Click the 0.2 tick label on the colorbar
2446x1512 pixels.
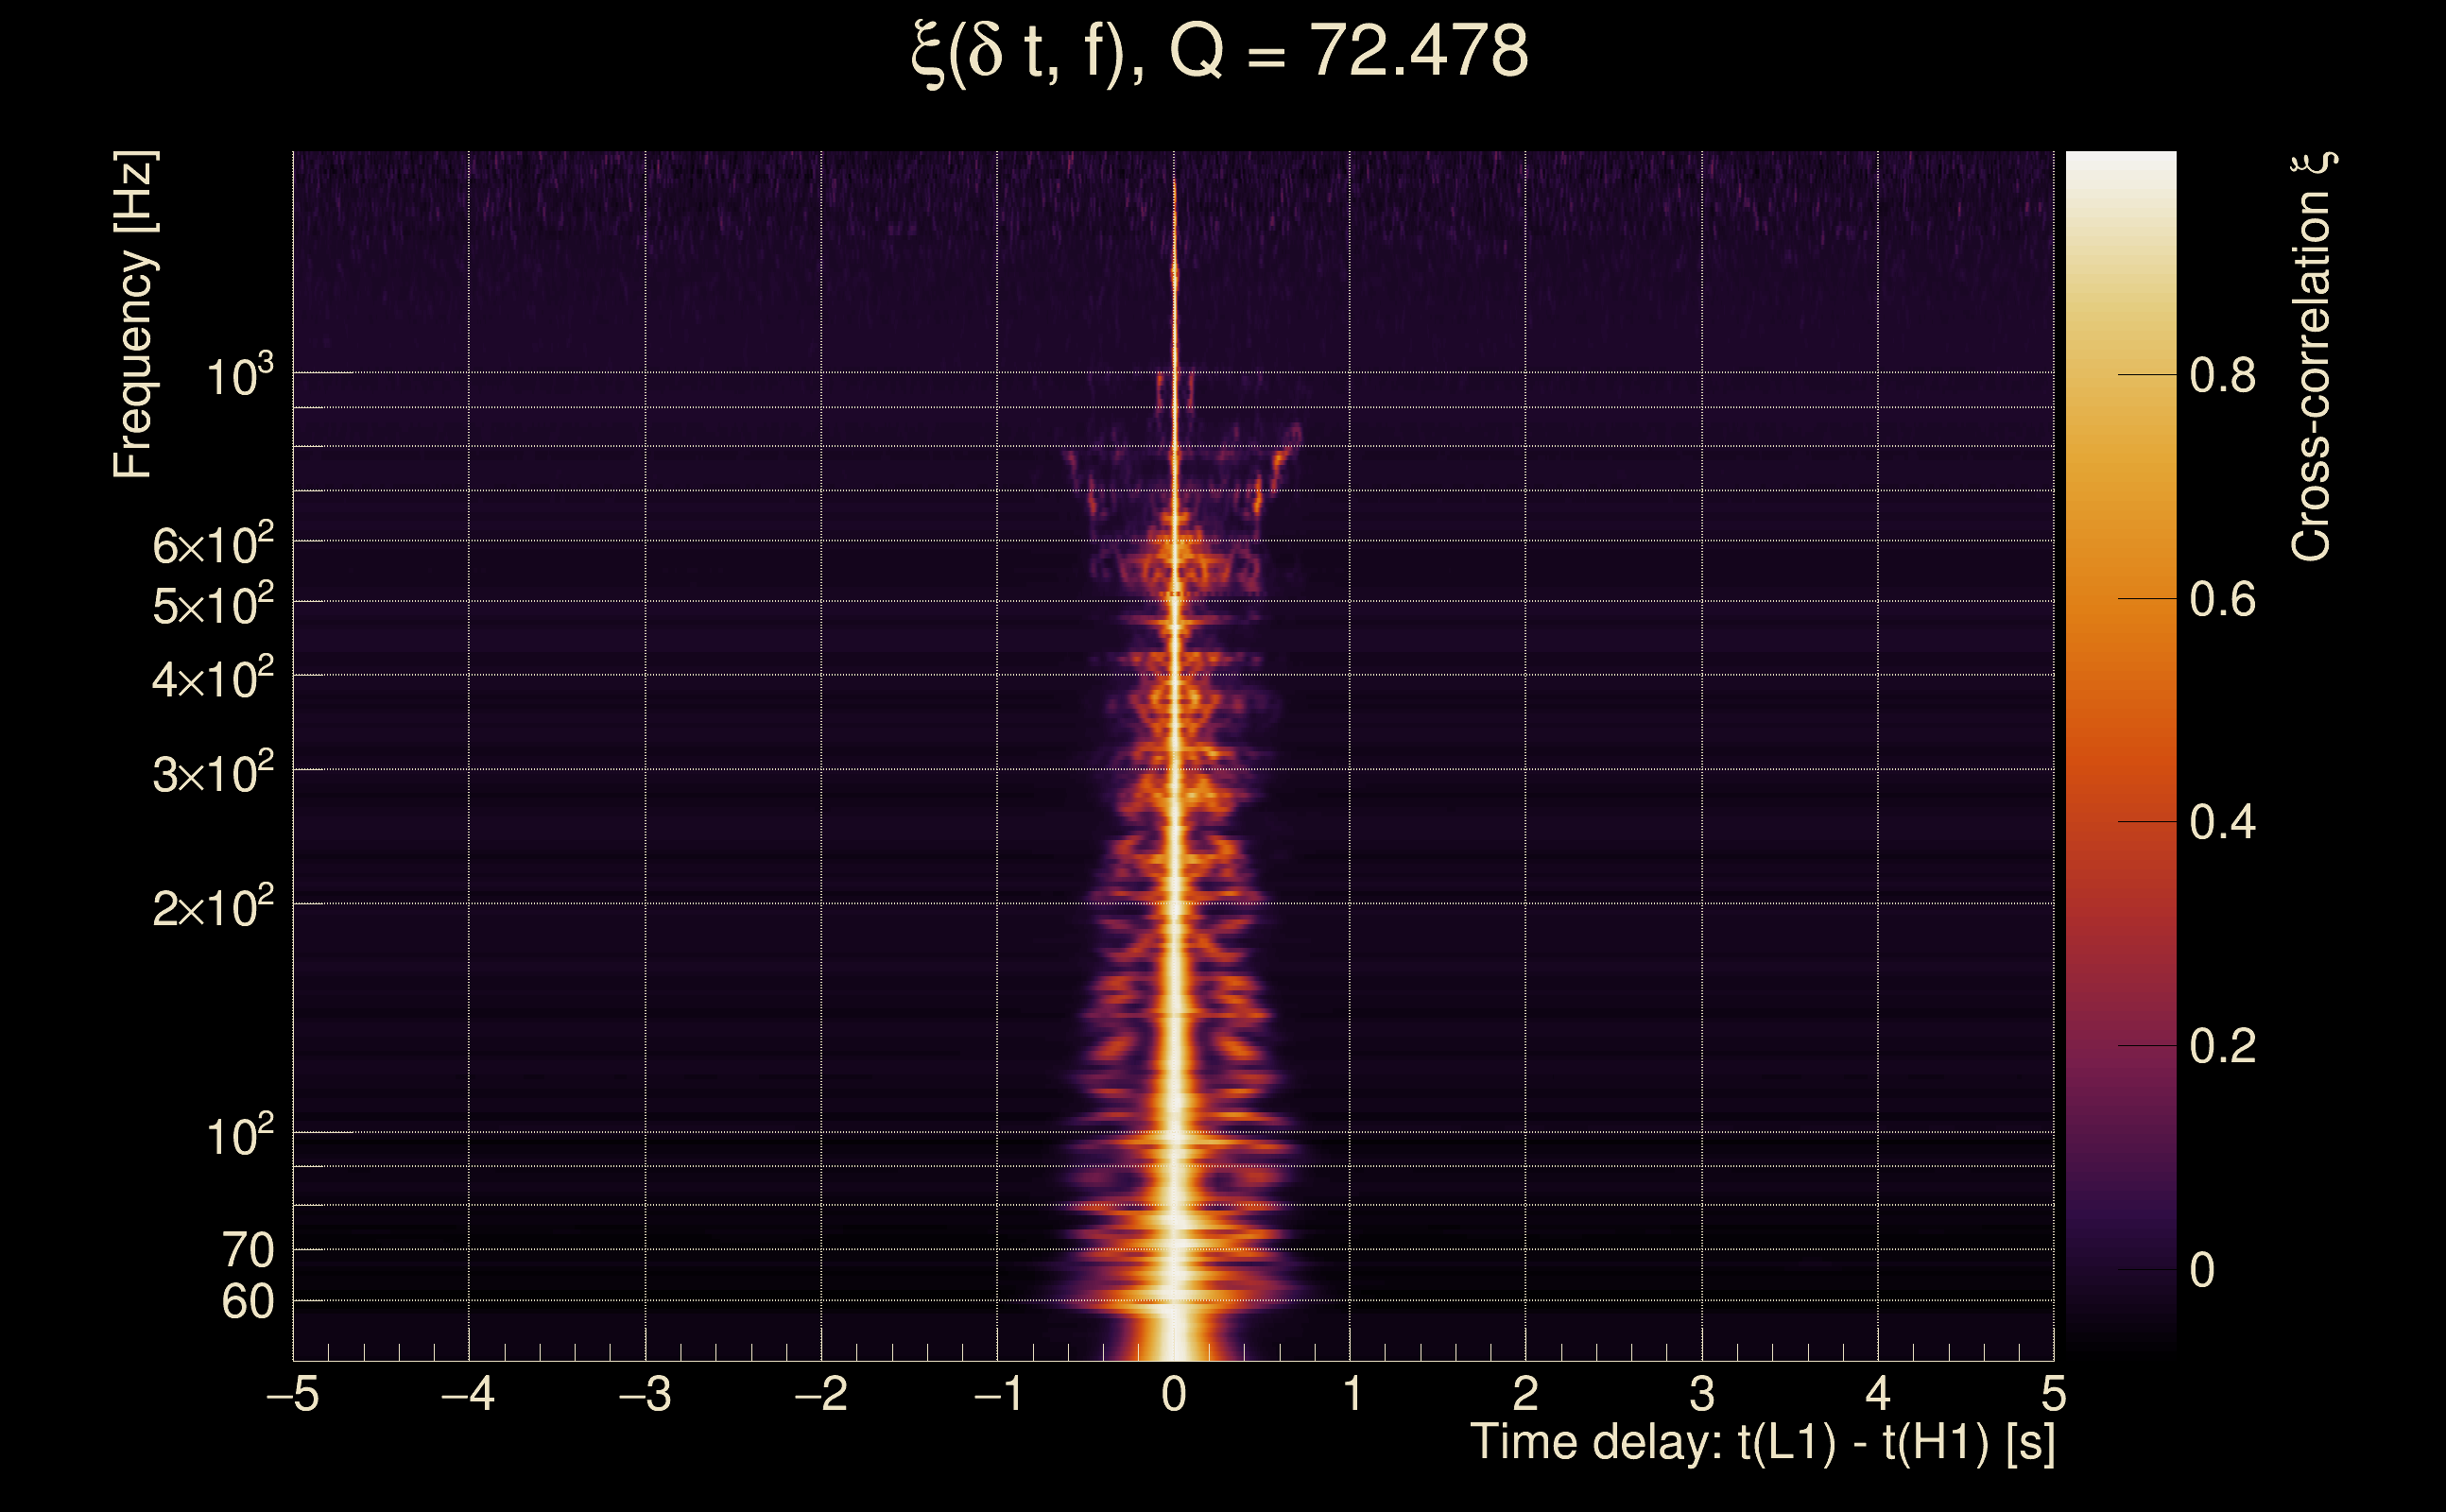click(x=2222, y=1047)
